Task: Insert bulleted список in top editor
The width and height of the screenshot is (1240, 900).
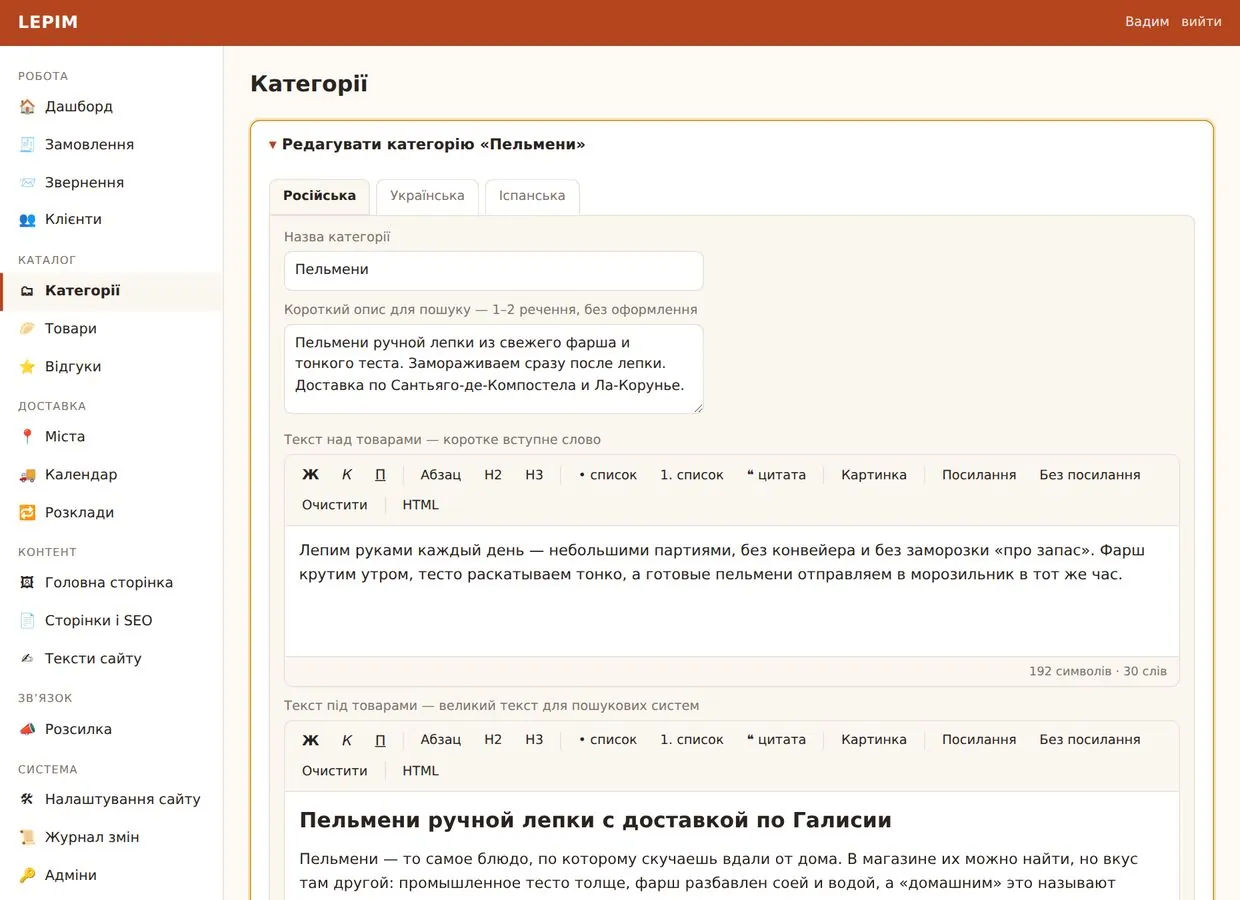Action: pyautogui.click(x=608, y=475)
